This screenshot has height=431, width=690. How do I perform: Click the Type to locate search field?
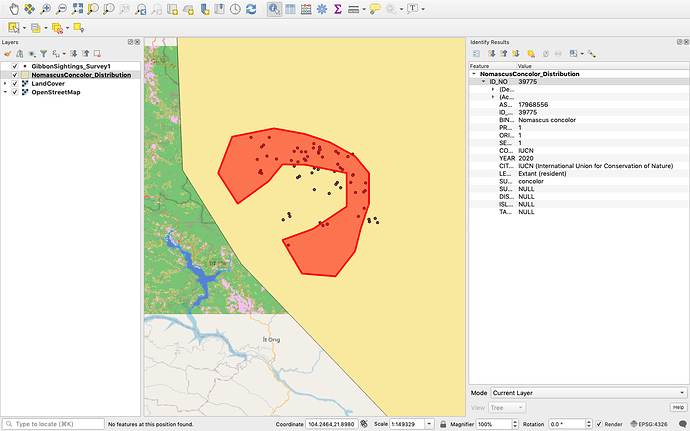tap(53, 424)
